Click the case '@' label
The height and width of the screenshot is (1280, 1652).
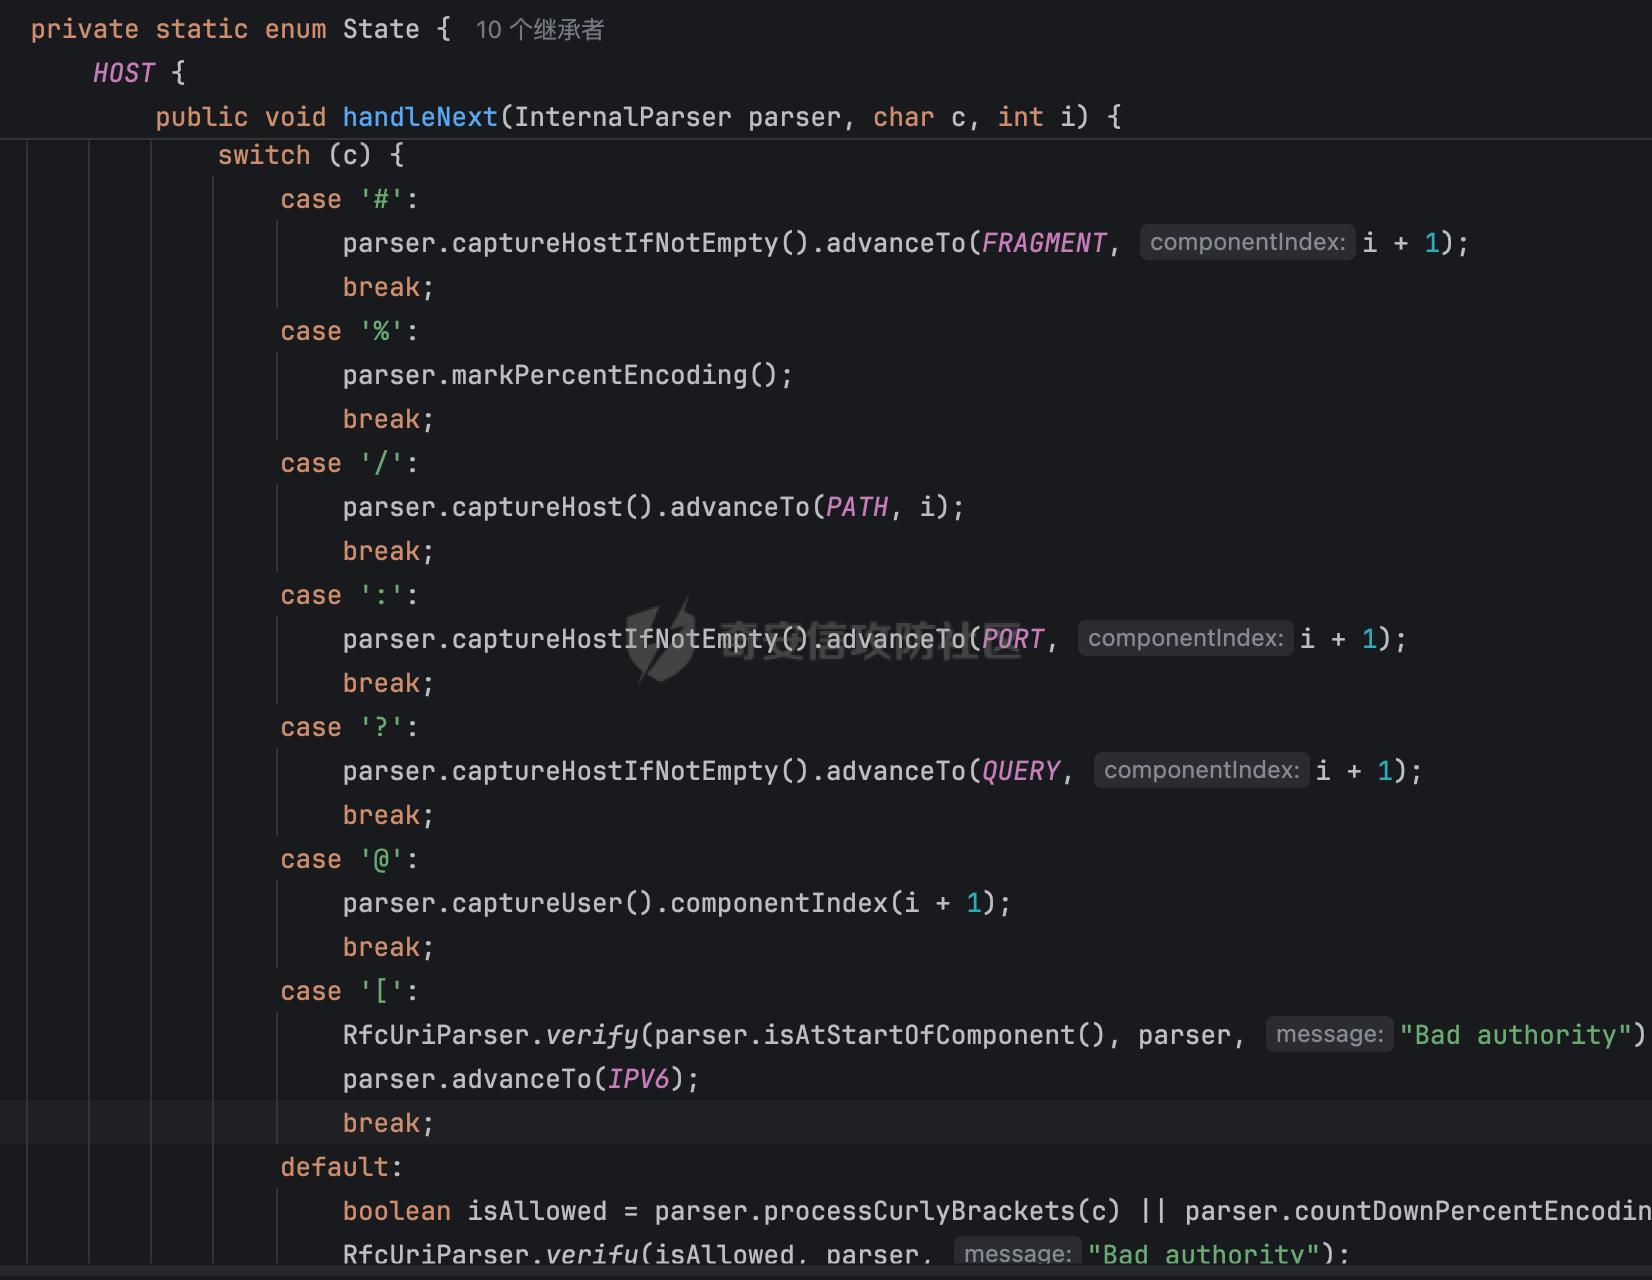pos(349,859)
